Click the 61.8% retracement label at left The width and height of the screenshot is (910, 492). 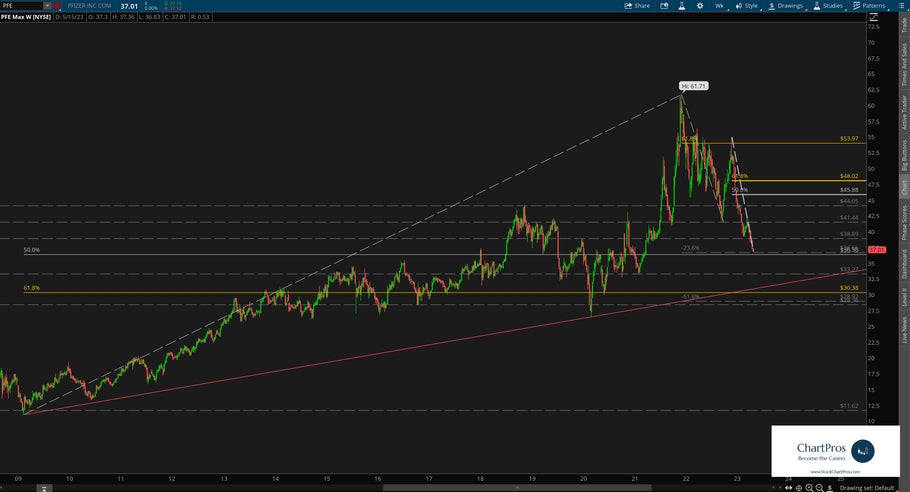(x=32, y=288)
